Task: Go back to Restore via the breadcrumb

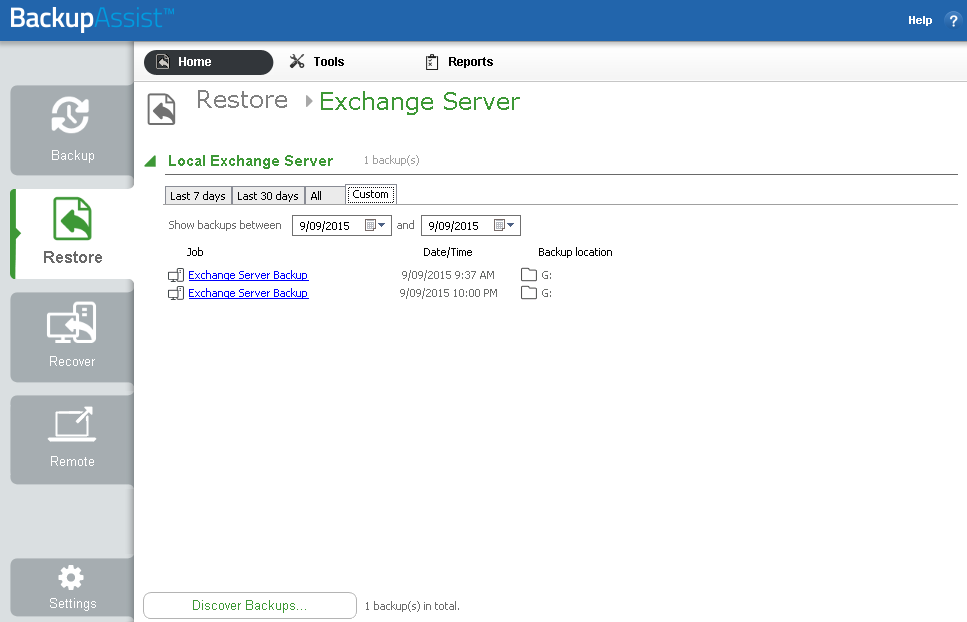Action: 242,100
